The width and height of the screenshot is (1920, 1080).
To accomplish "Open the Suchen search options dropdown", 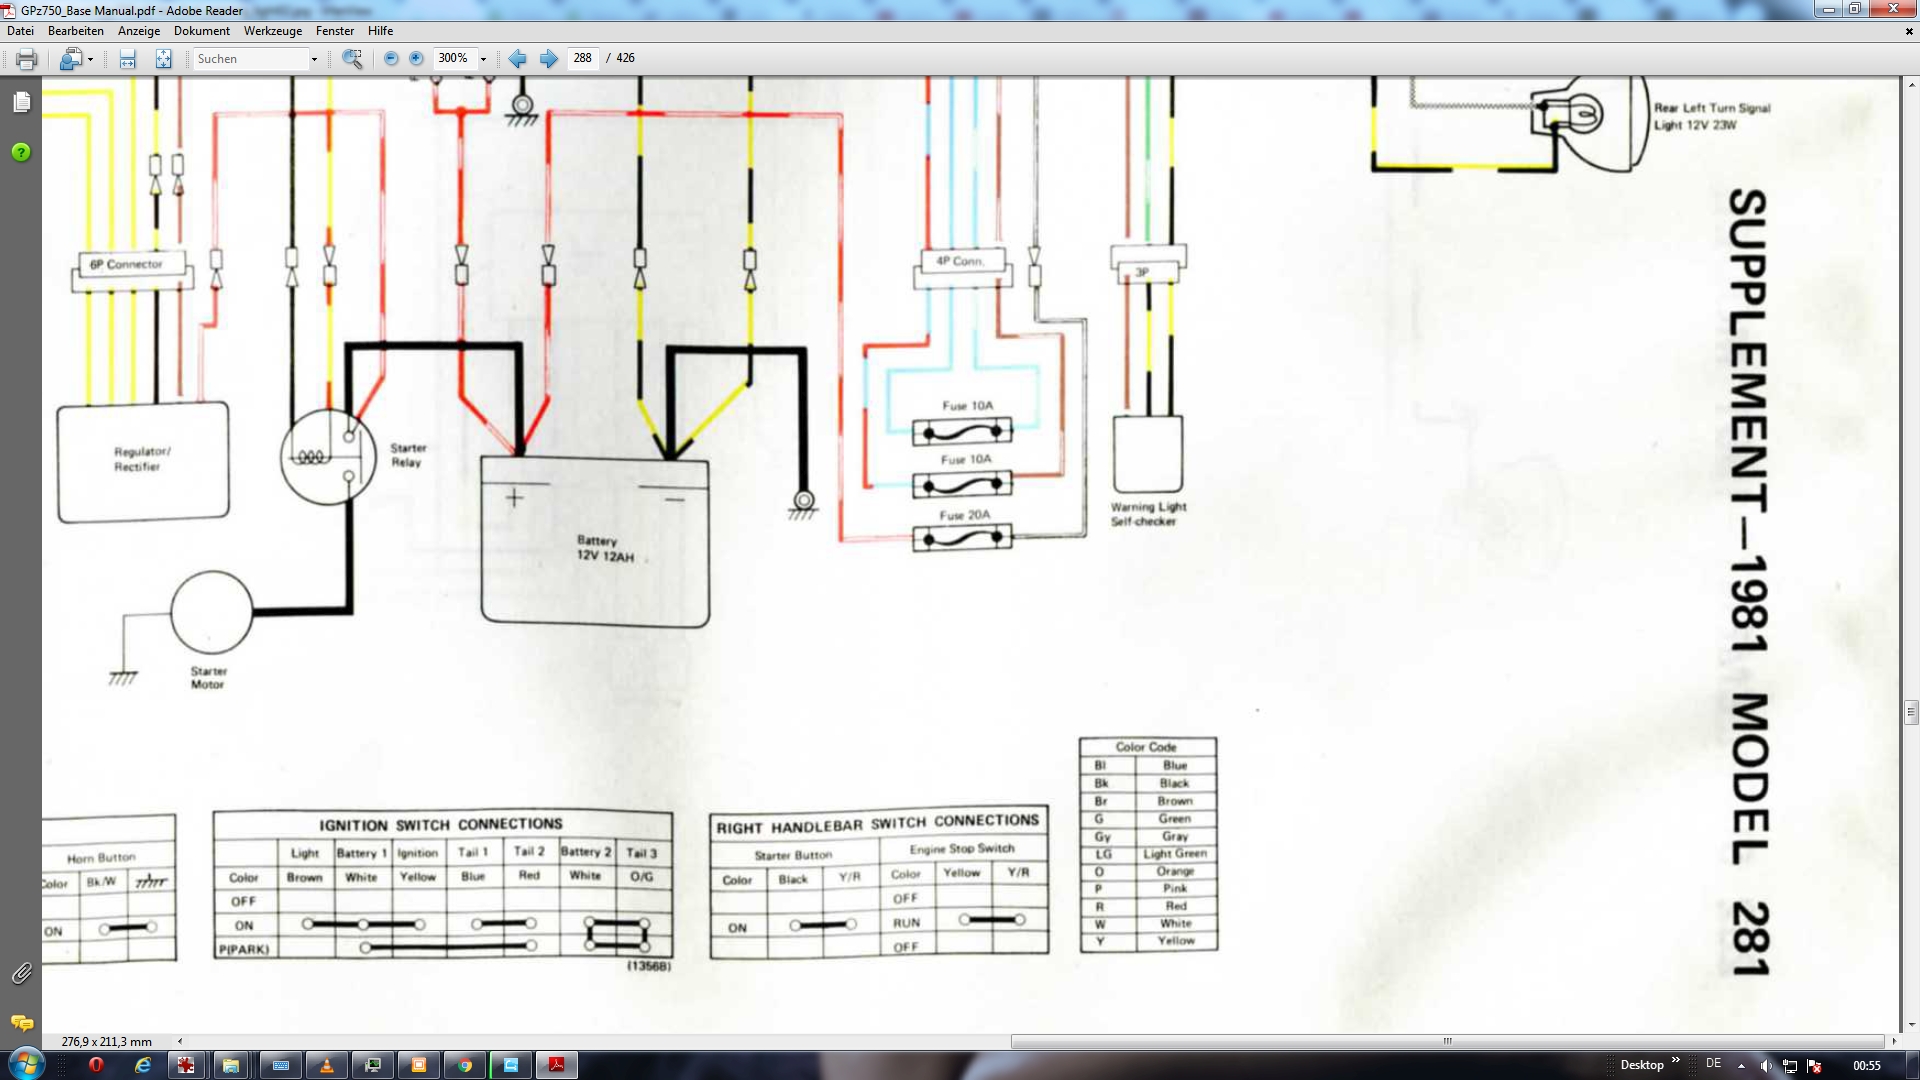I will [314, 59].
